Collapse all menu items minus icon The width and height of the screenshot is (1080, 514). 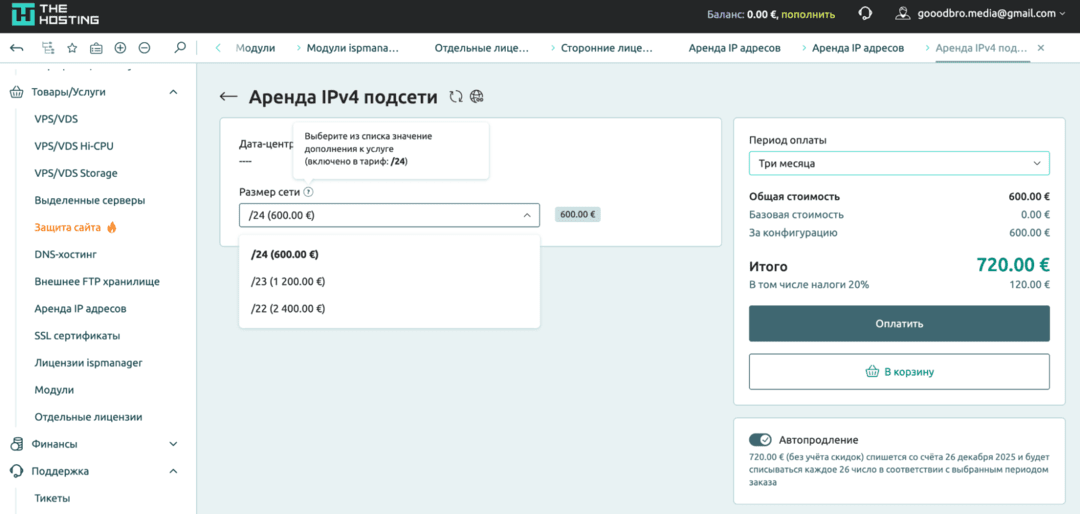(144, 48)
